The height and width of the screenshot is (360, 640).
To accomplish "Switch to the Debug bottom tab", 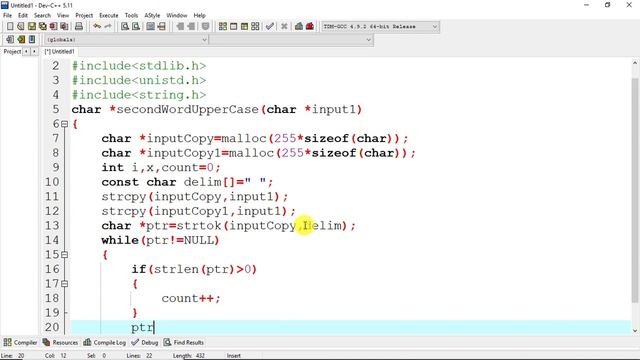I will [x=145, y=342].
